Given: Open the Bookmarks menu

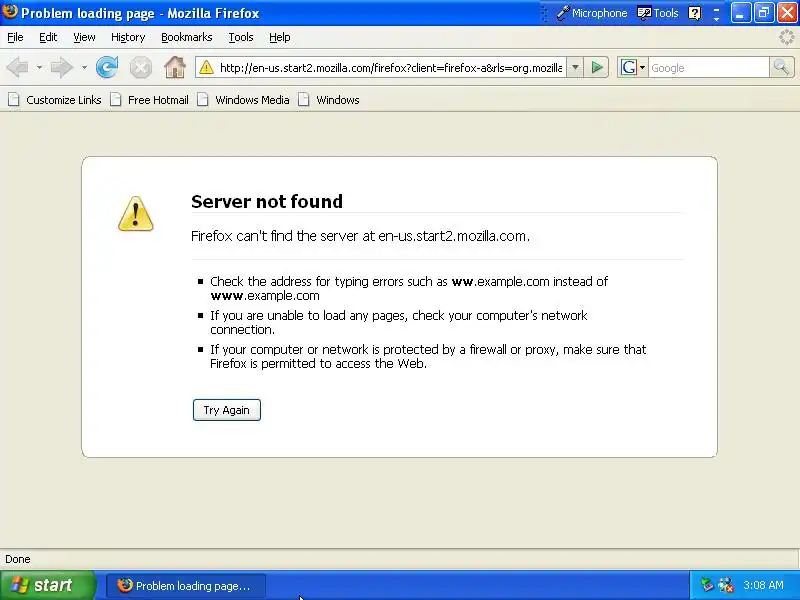Looking at the screenshot, I should pyautogui.click(x=187, y=37).
